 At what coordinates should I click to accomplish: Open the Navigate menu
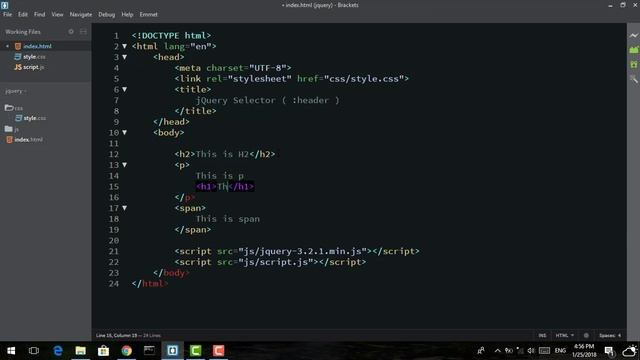[x=81, y=14]
